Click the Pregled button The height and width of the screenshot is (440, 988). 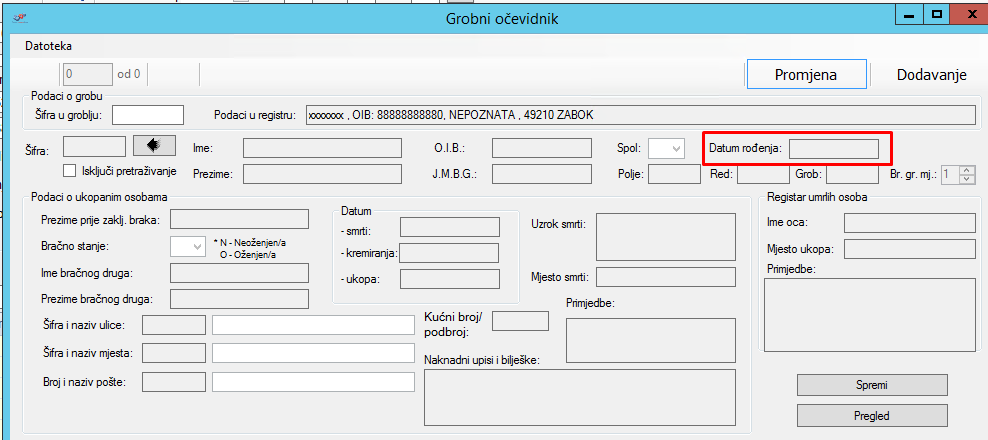pos(871,415)
